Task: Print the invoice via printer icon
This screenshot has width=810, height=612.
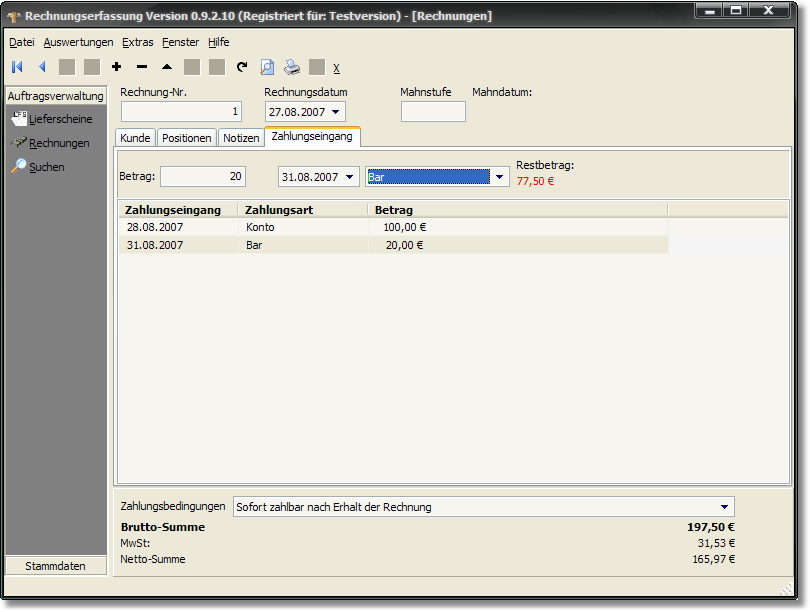Action: click(292, 67)
